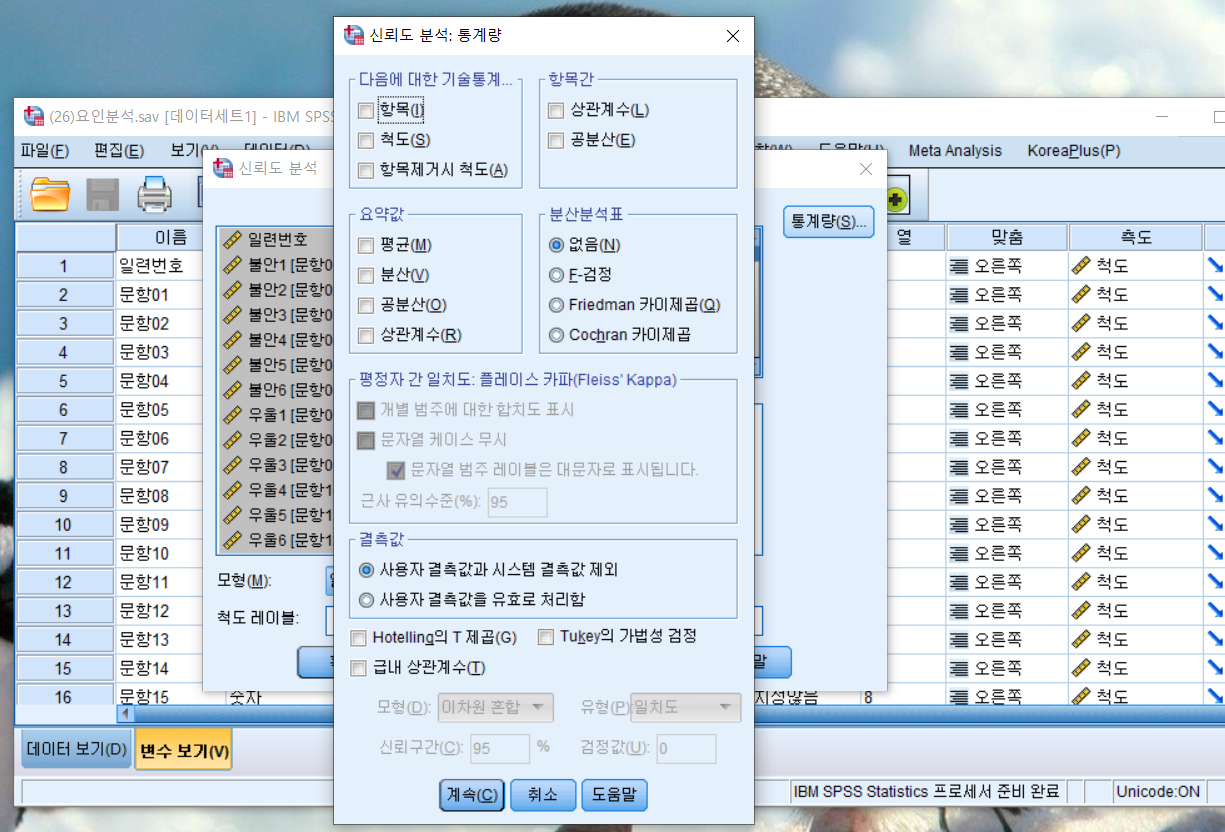Click the green plus toolbar icon
The width and height of the screenshot is (1225, 832).
pyautogui.click(x=894, y=199)
